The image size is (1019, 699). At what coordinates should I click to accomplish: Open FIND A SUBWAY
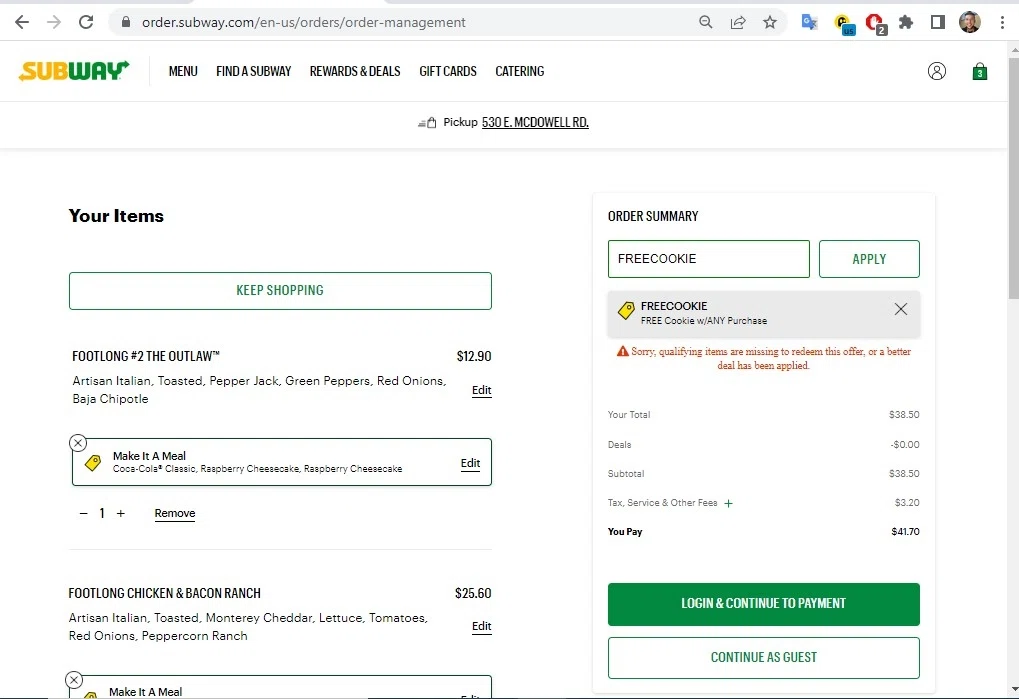pos(253,71)
